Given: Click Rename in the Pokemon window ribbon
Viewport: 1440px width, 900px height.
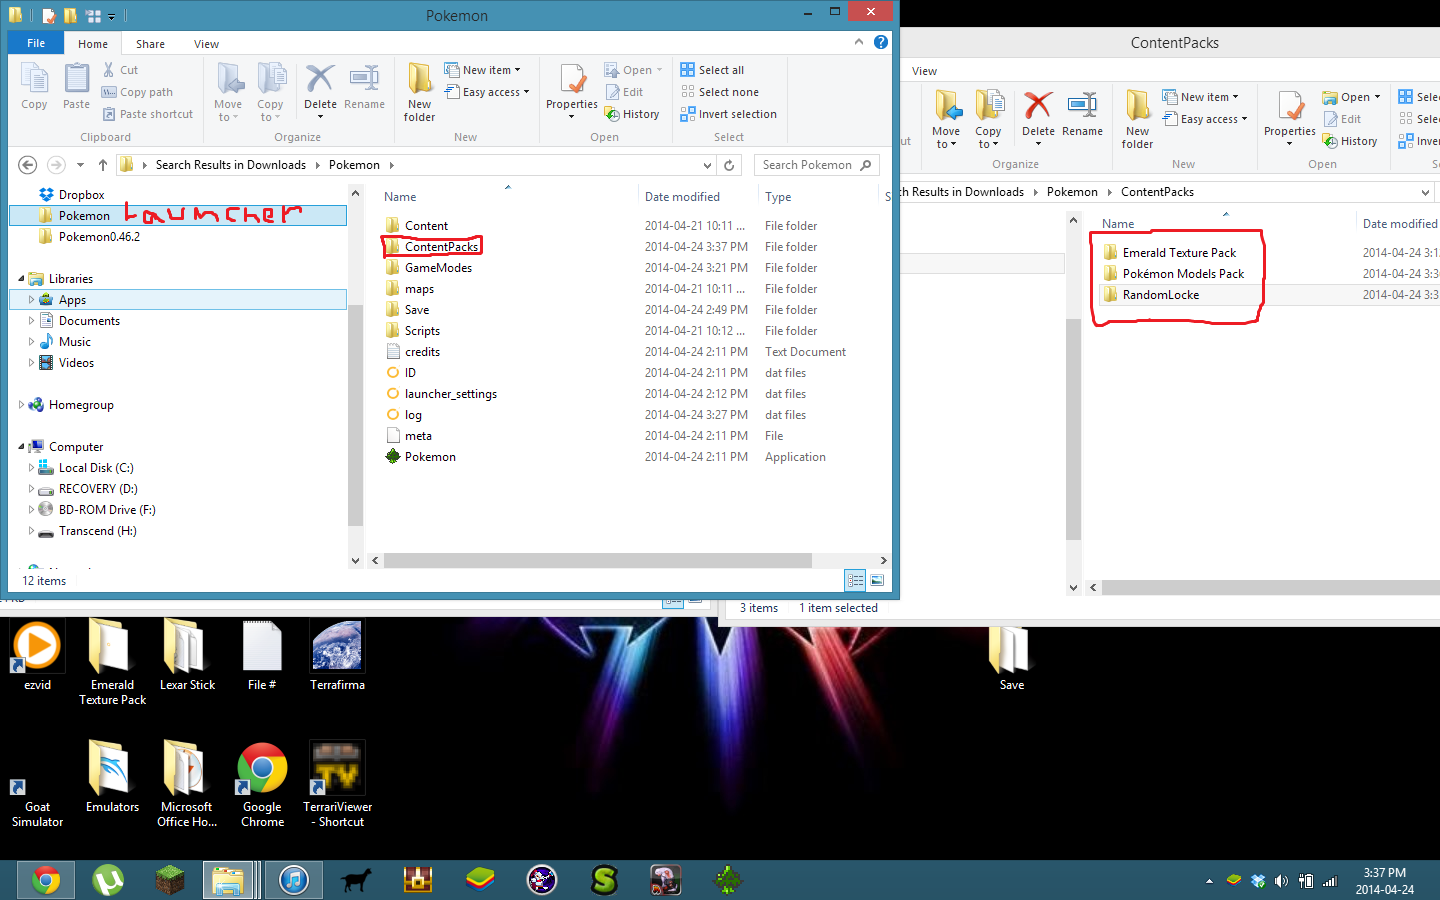Looking at the screenshot, I should (364, 86).
